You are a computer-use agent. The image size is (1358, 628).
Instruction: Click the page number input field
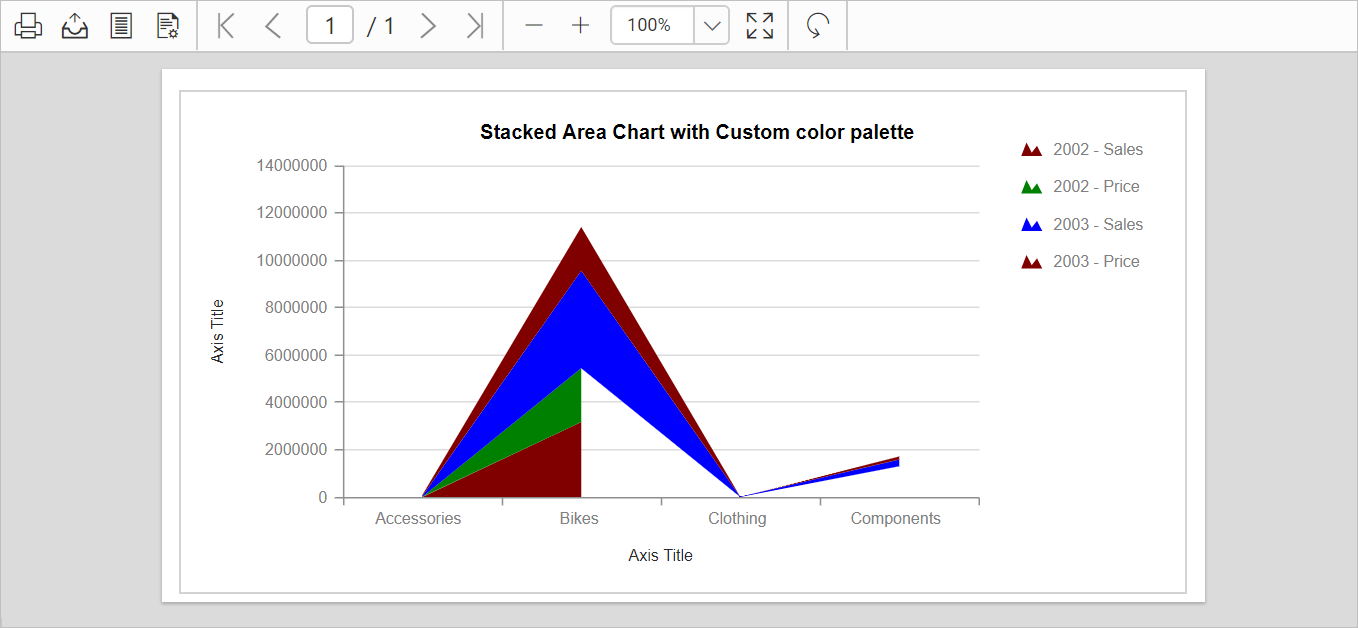tap(330, 25)
